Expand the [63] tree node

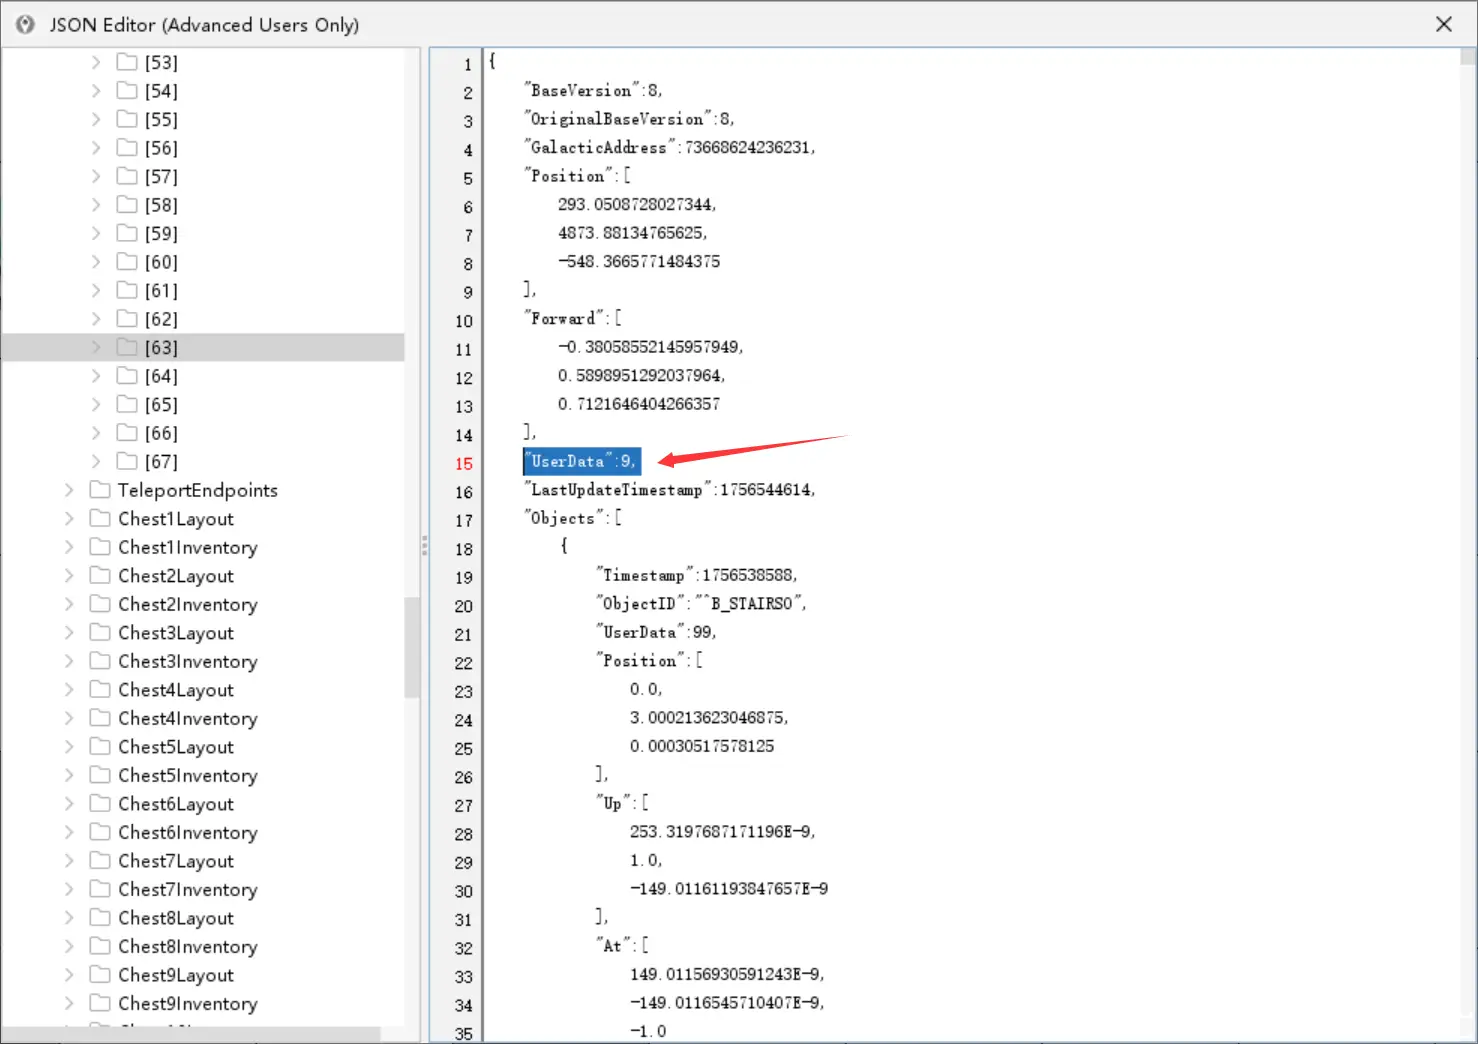(x=96, y=347)
